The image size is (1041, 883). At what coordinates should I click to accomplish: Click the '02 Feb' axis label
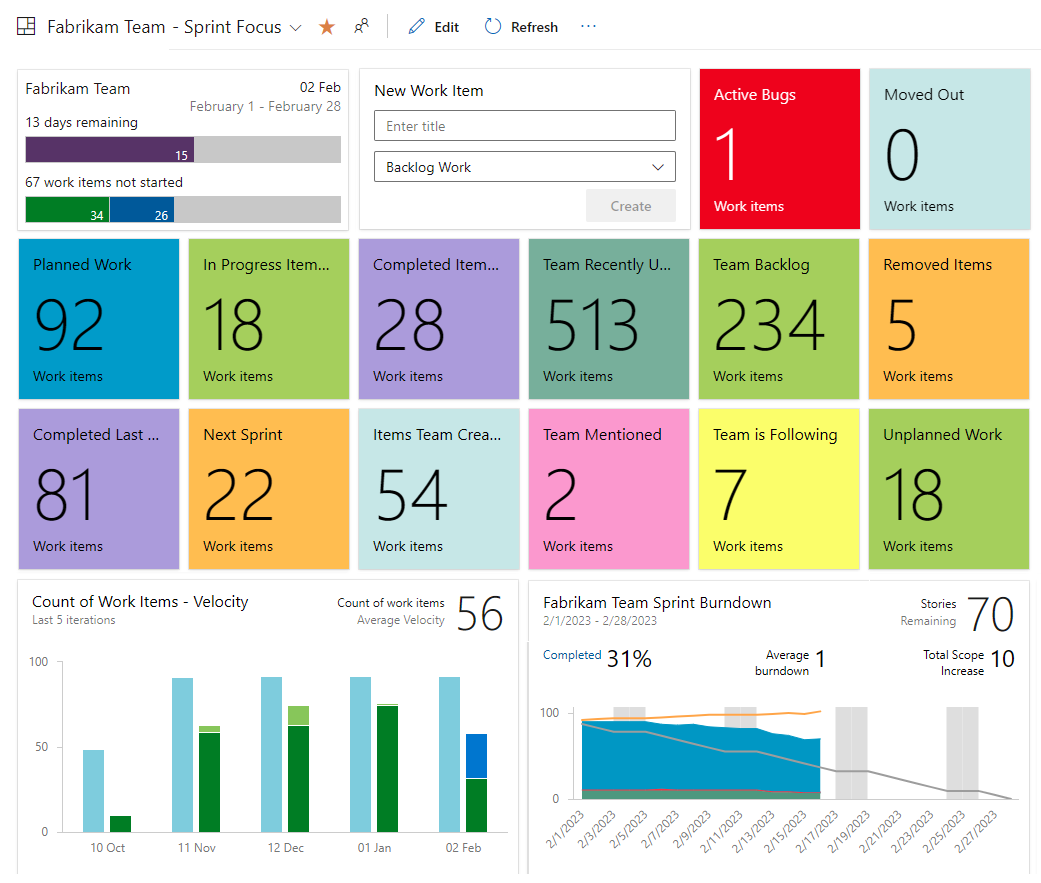[463, 848]
